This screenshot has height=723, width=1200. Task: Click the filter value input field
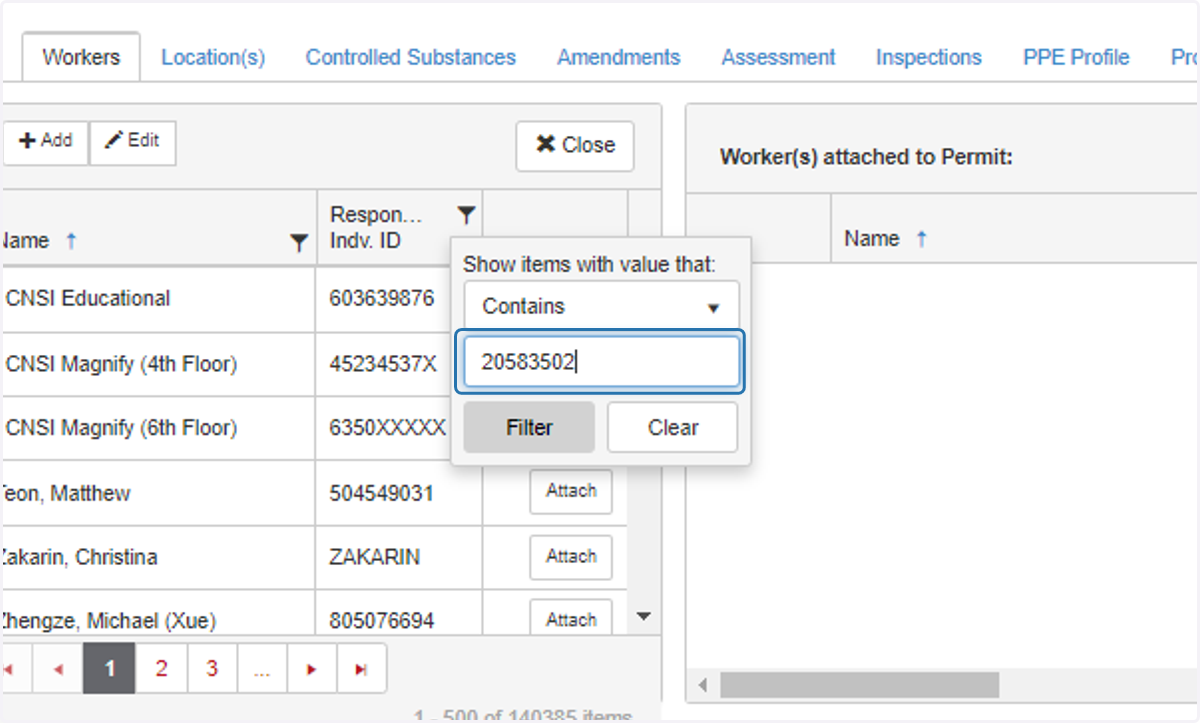(x=601, y=363)
